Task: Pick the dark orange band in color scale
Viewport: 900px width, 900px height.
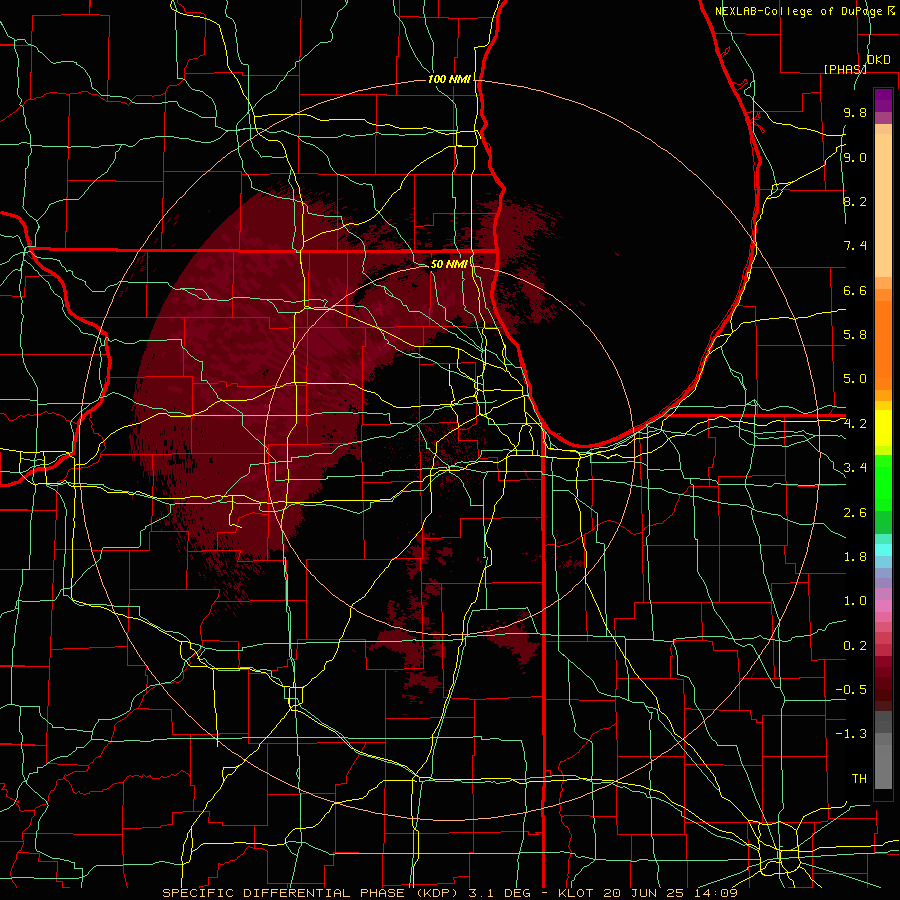Action: [883, 344]
